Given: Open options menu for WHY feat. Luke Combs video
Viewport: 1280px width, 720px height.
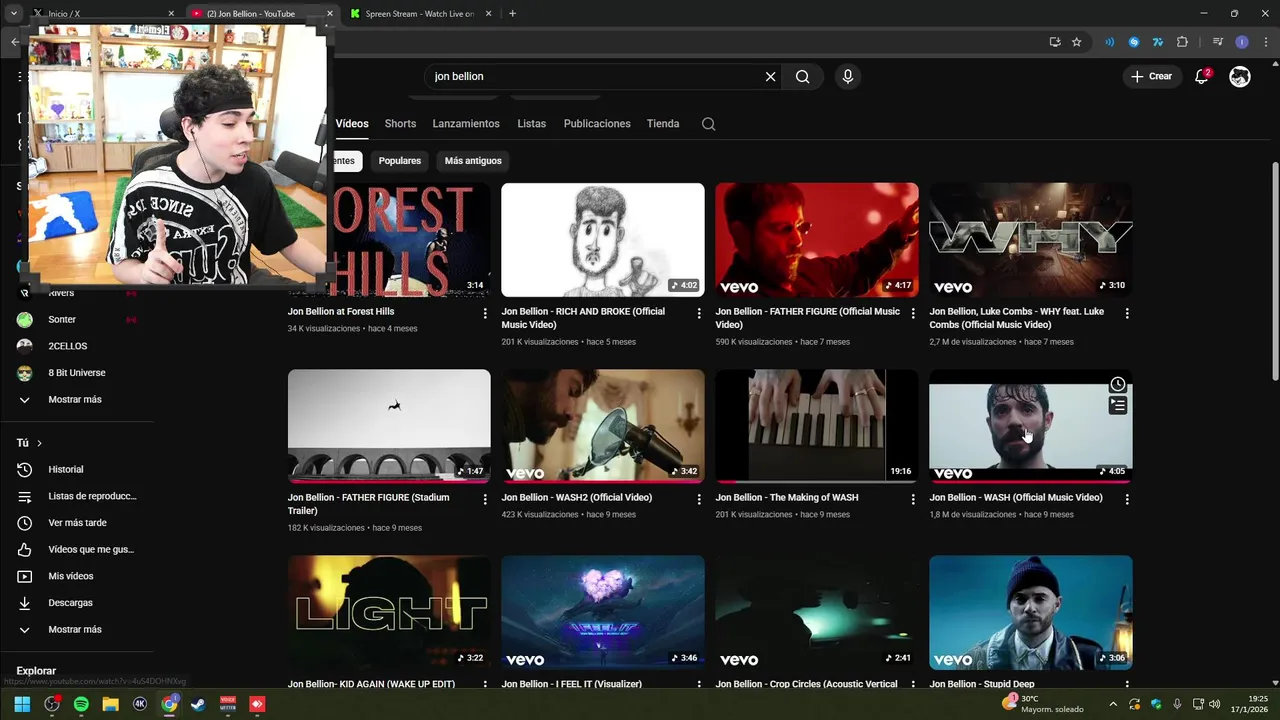Looking at the screenshot, I should 1127,313.
